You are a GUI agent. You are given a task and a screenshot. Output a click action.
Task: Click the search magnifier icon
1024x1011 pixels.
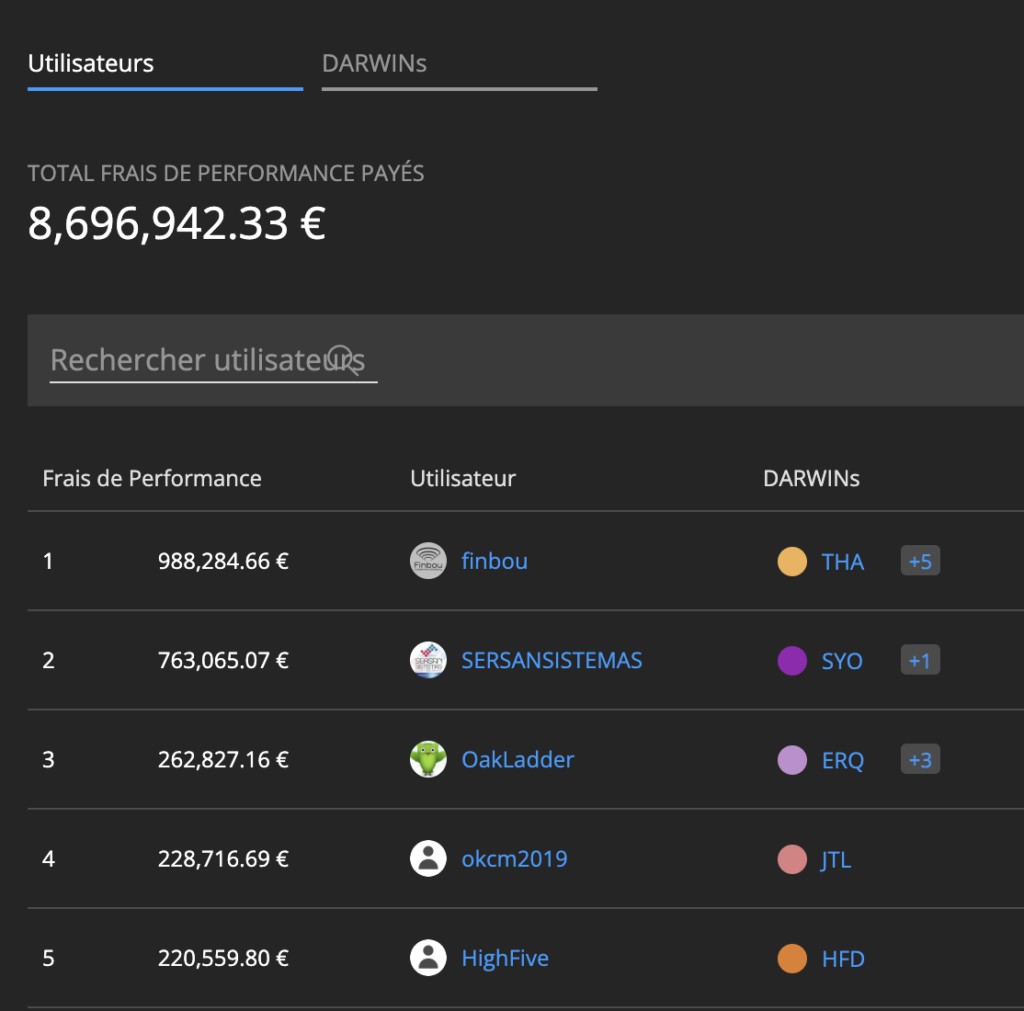click(344, 358)
